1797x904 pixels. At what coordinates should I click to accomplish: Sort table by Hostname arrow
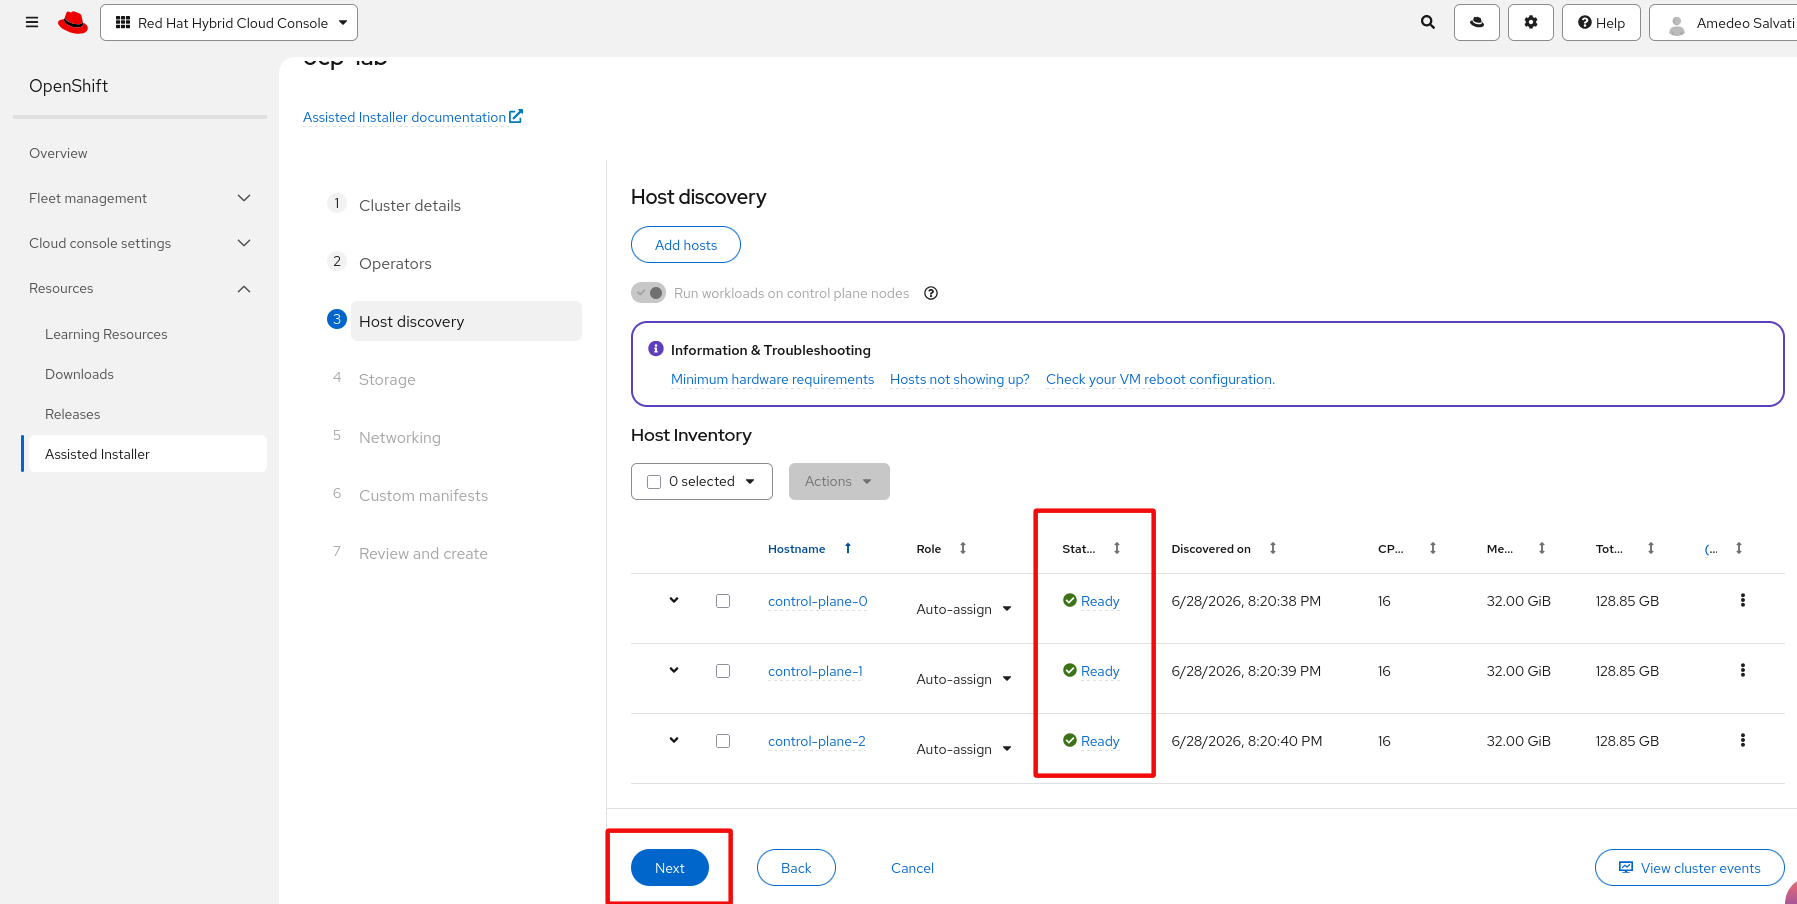[848, 548]
